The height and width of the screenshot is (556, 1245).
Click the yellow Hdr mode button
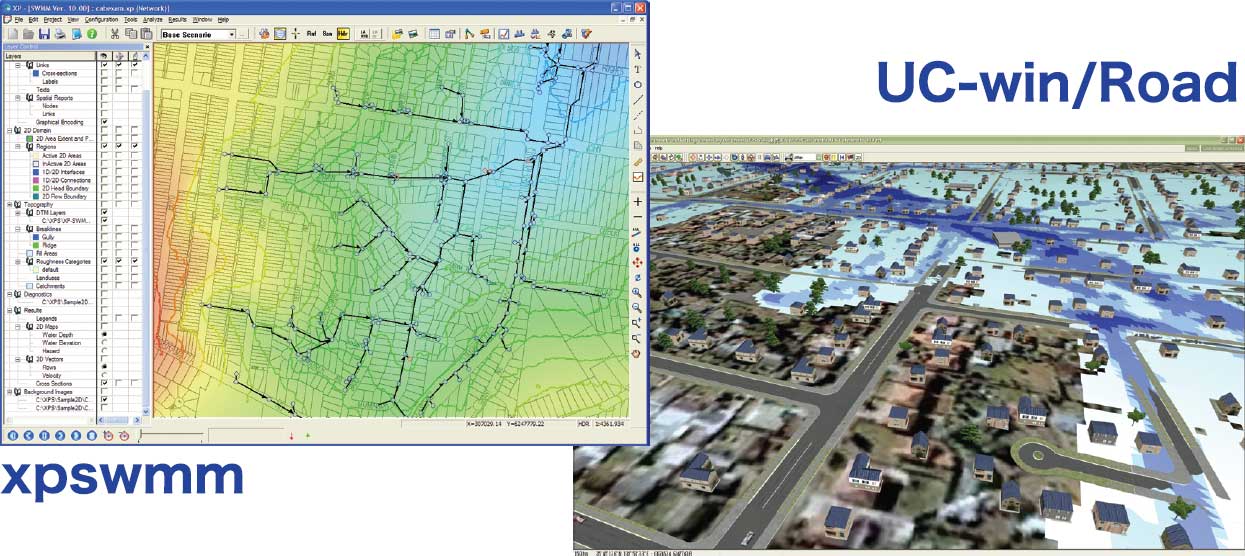pos(343,33)
